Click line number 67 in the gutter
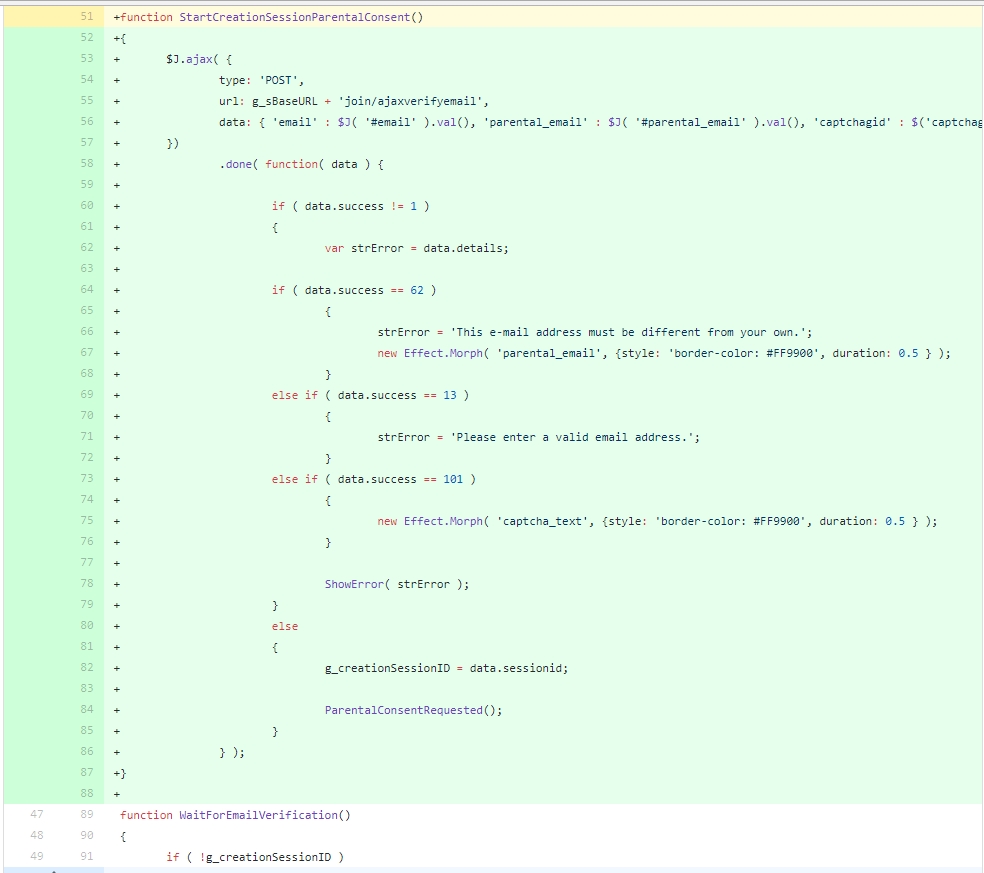 [x=87, y=352]
